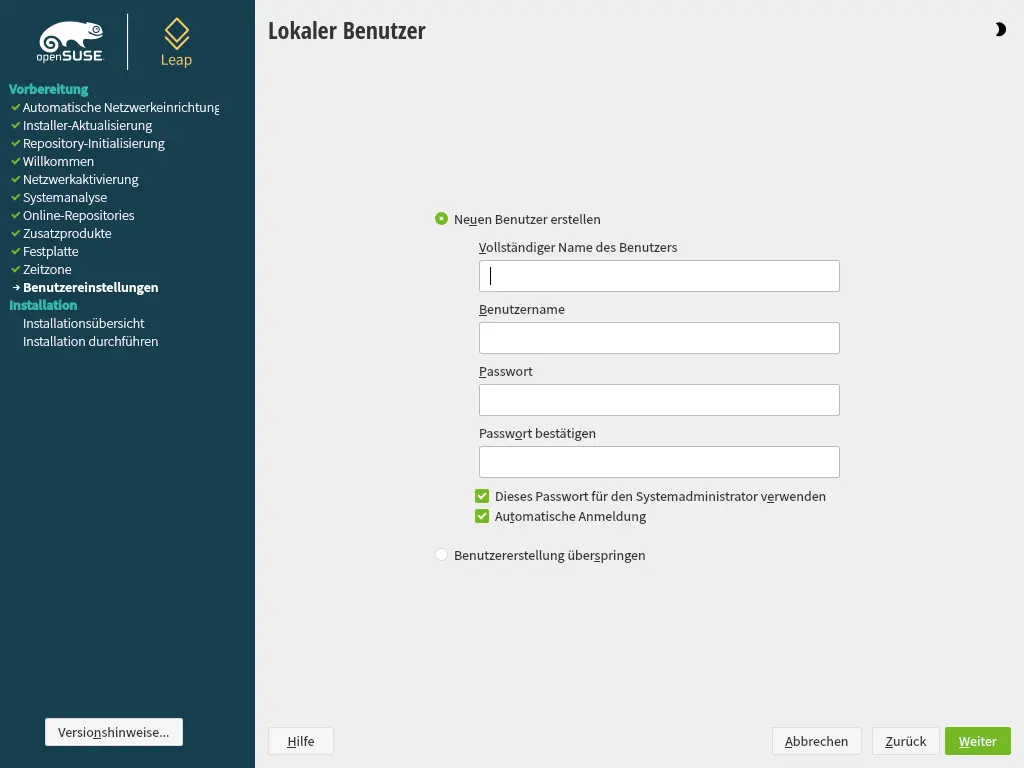
Task: Click the 'Vollständiger Name des Benutzers' field
Action: (x=659, y=276)
